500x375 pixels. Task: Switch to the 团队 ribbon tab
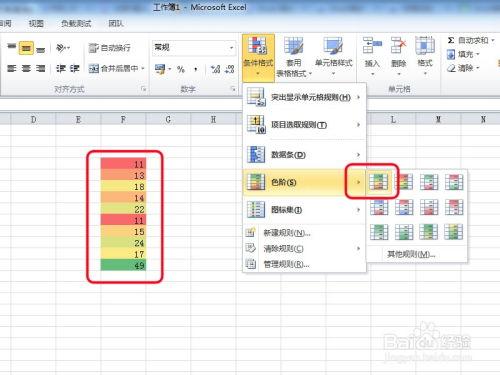(x=116, y=23)
